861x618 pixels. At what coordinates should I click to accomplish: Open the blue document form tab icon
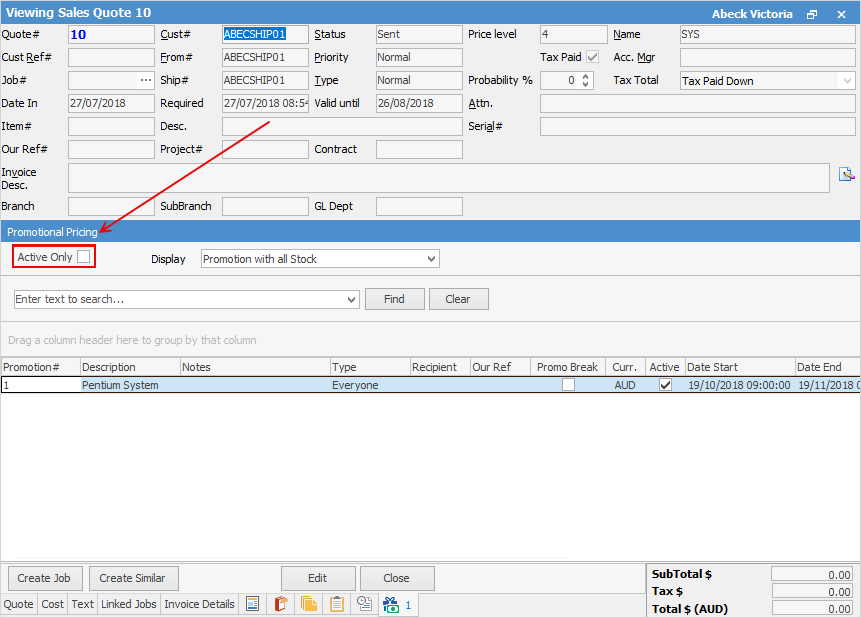[252, 604]
